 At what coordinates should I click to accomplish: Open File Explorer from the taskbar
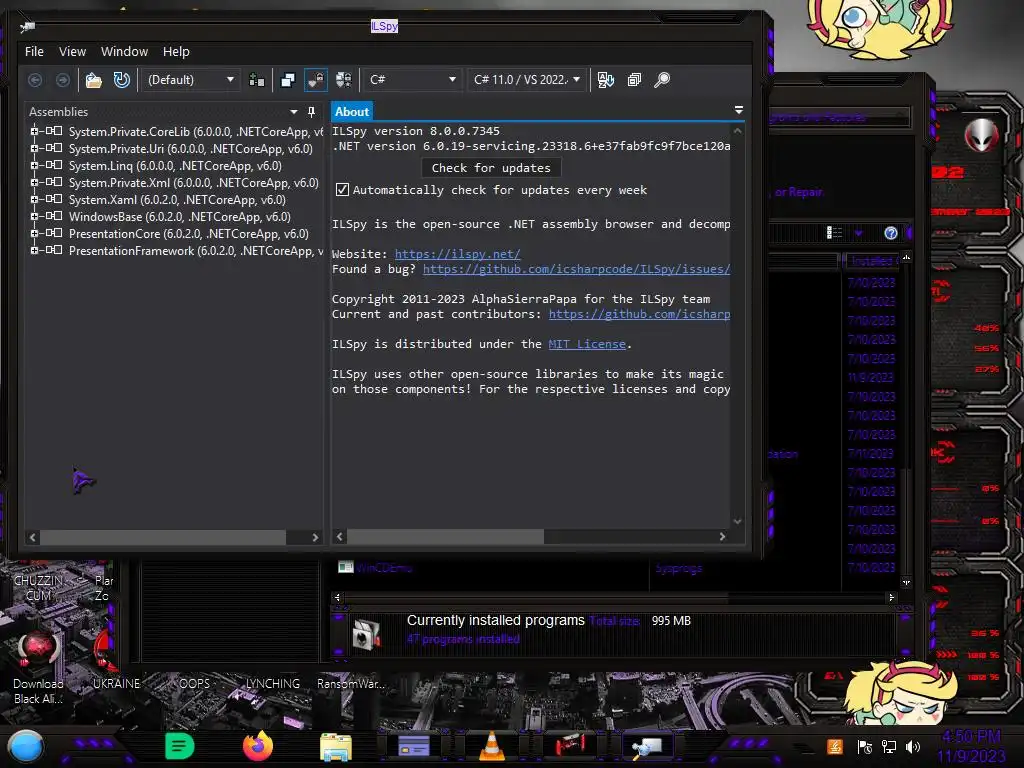[336, 747]
